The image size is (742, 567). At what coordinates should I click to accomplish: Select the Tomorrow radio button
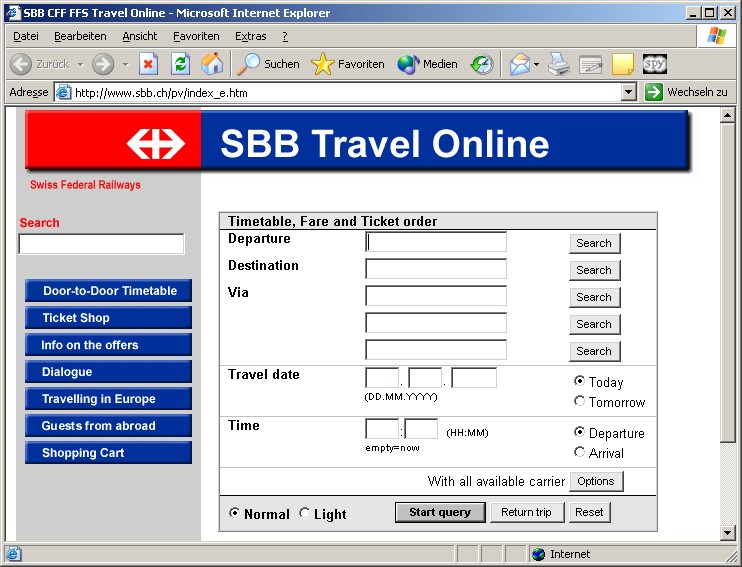point(579,401)
